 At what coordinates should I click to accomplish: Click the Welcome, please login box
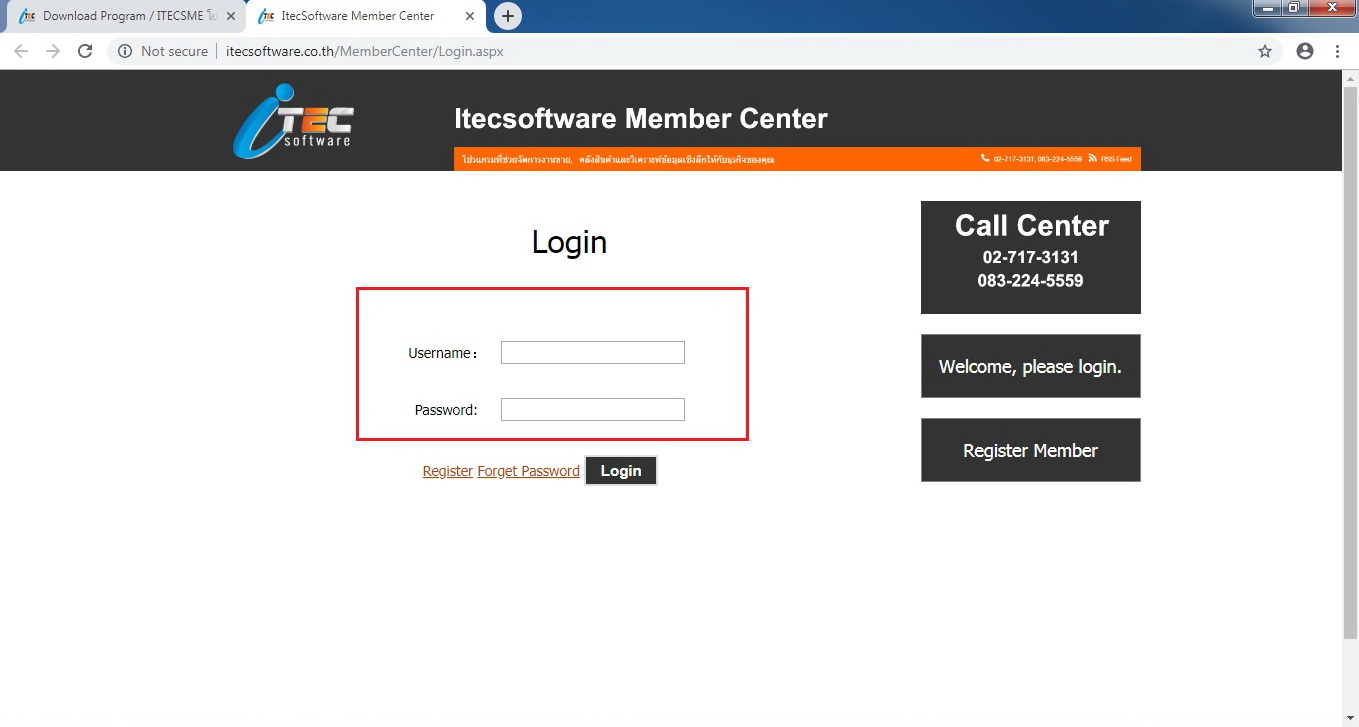[1031, 366]
